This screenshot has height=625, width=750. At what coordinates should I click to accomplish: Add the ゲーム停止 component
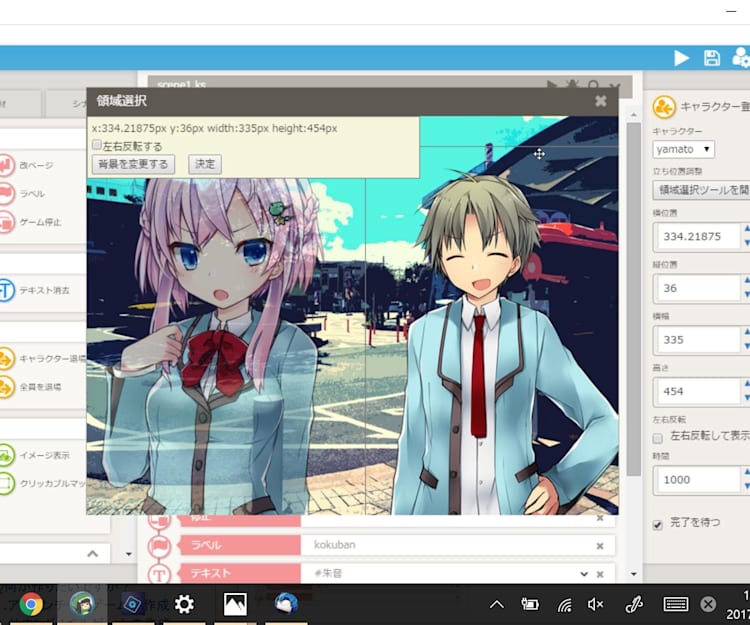[32, 222]
